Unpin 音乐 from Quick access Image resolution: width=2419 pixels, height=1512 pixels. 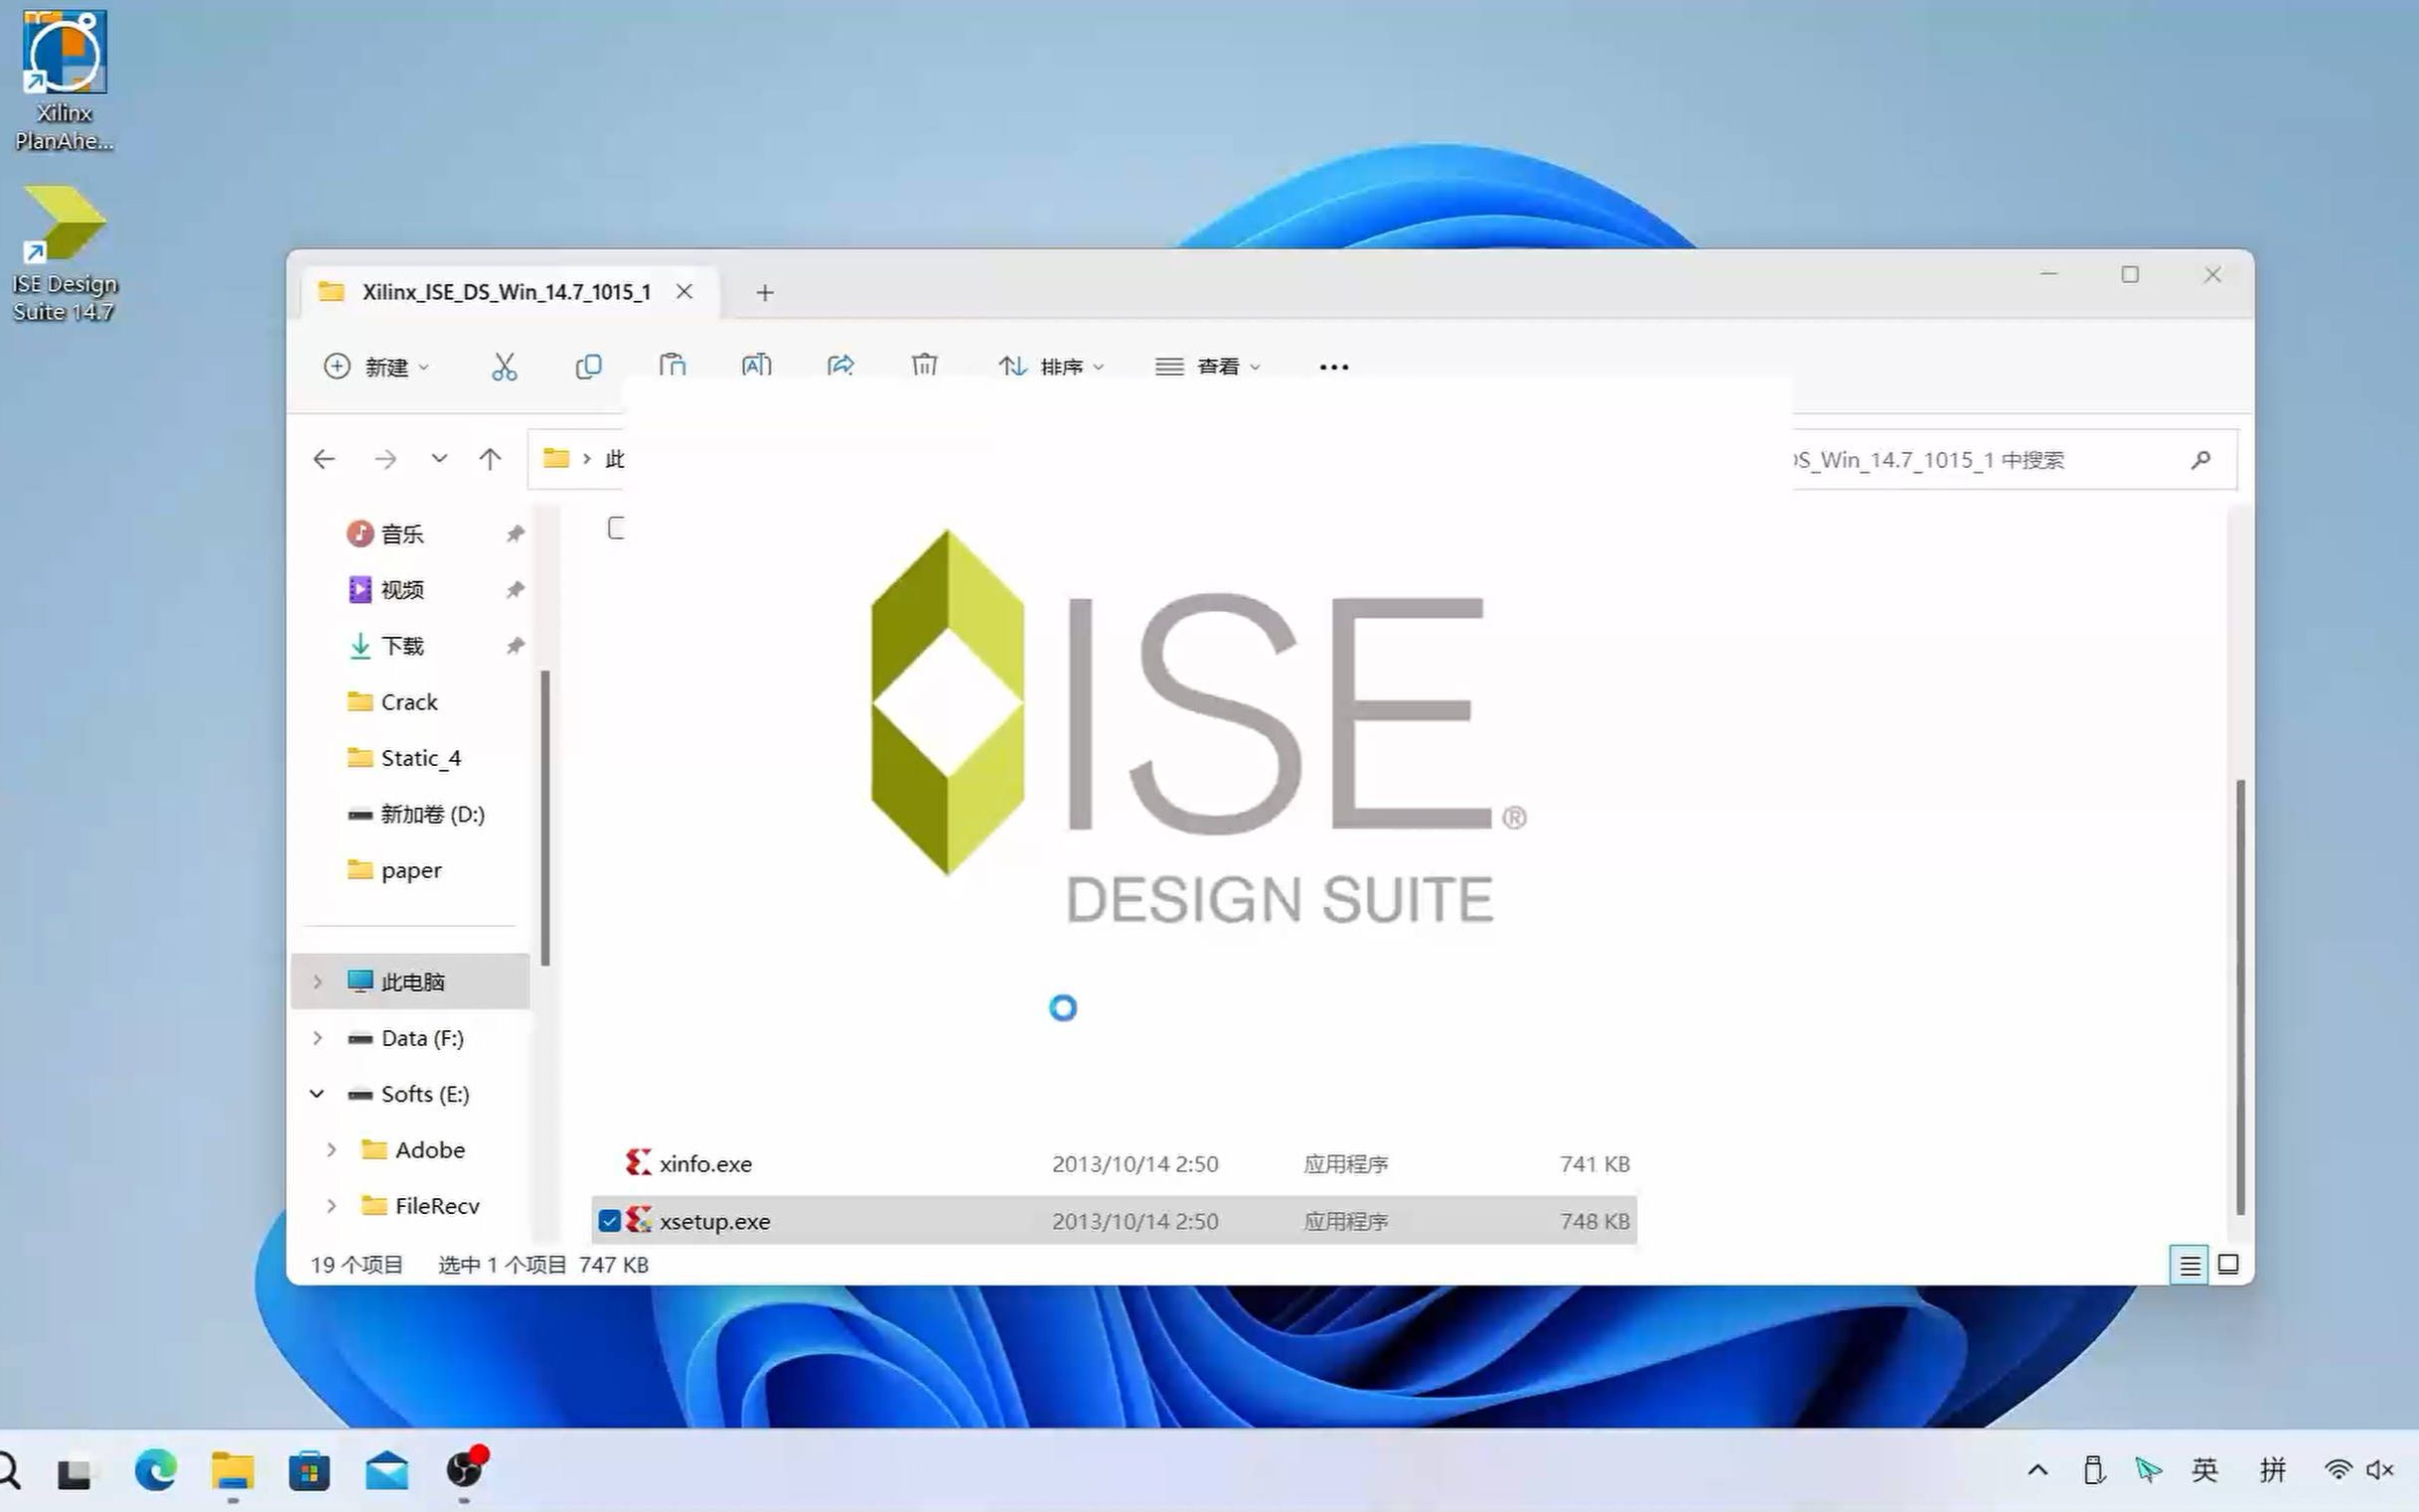coord(514,534)
